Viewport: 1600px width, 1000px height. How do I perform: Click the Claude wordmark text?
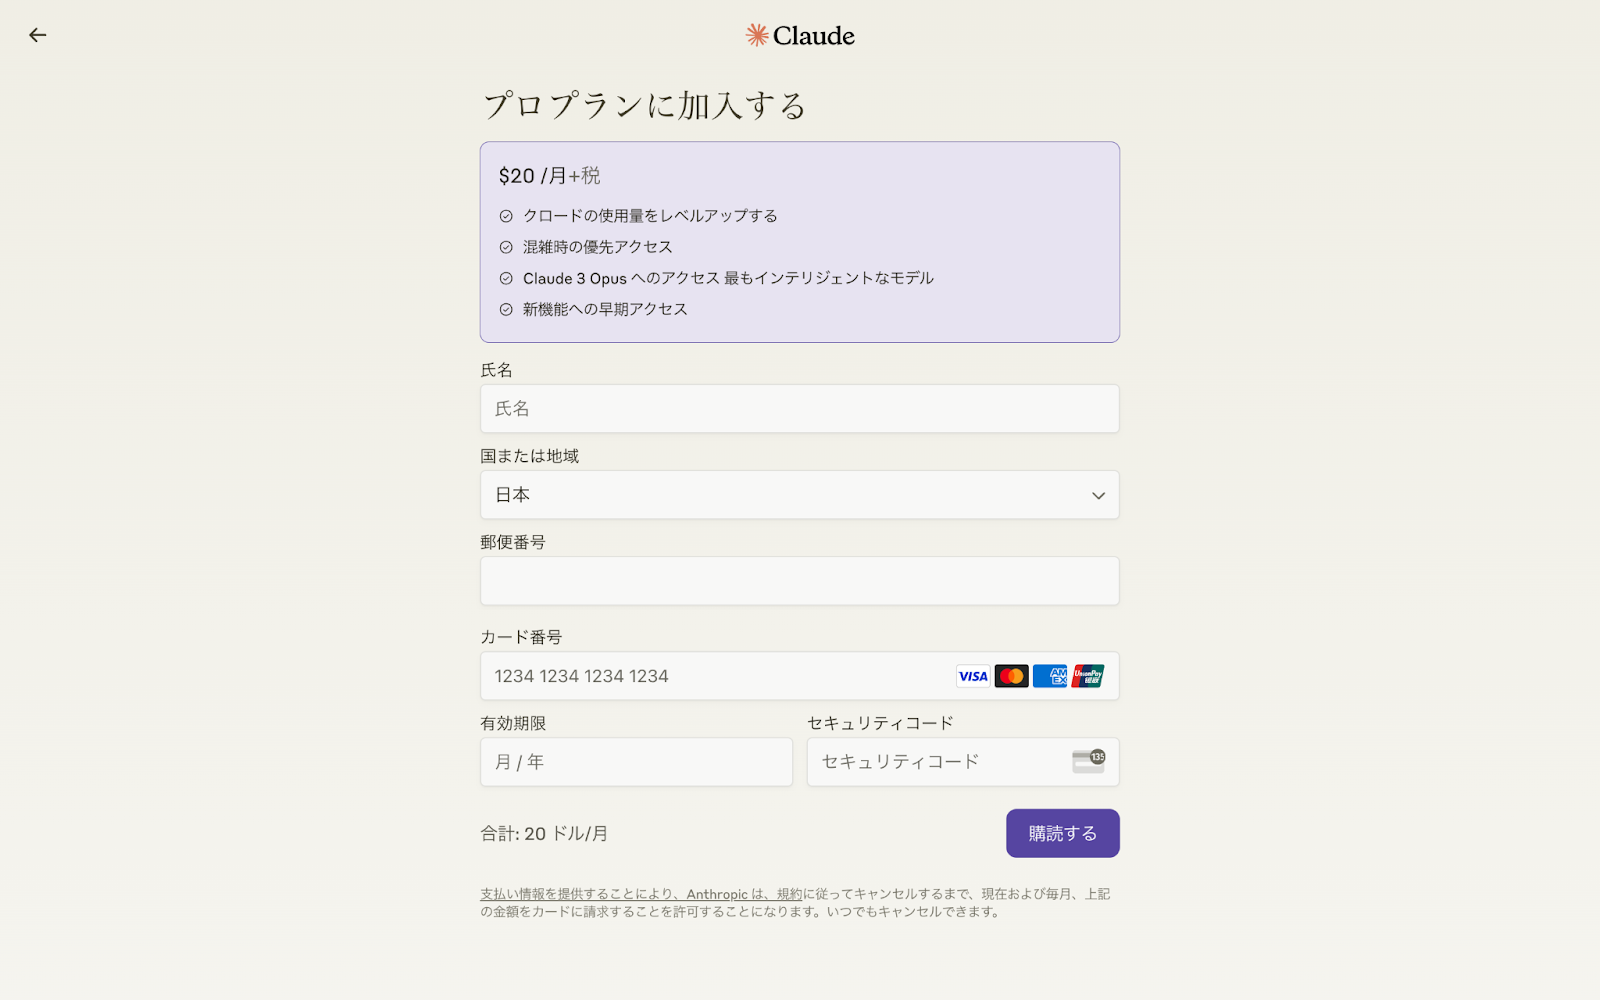(x=814, y=36)
